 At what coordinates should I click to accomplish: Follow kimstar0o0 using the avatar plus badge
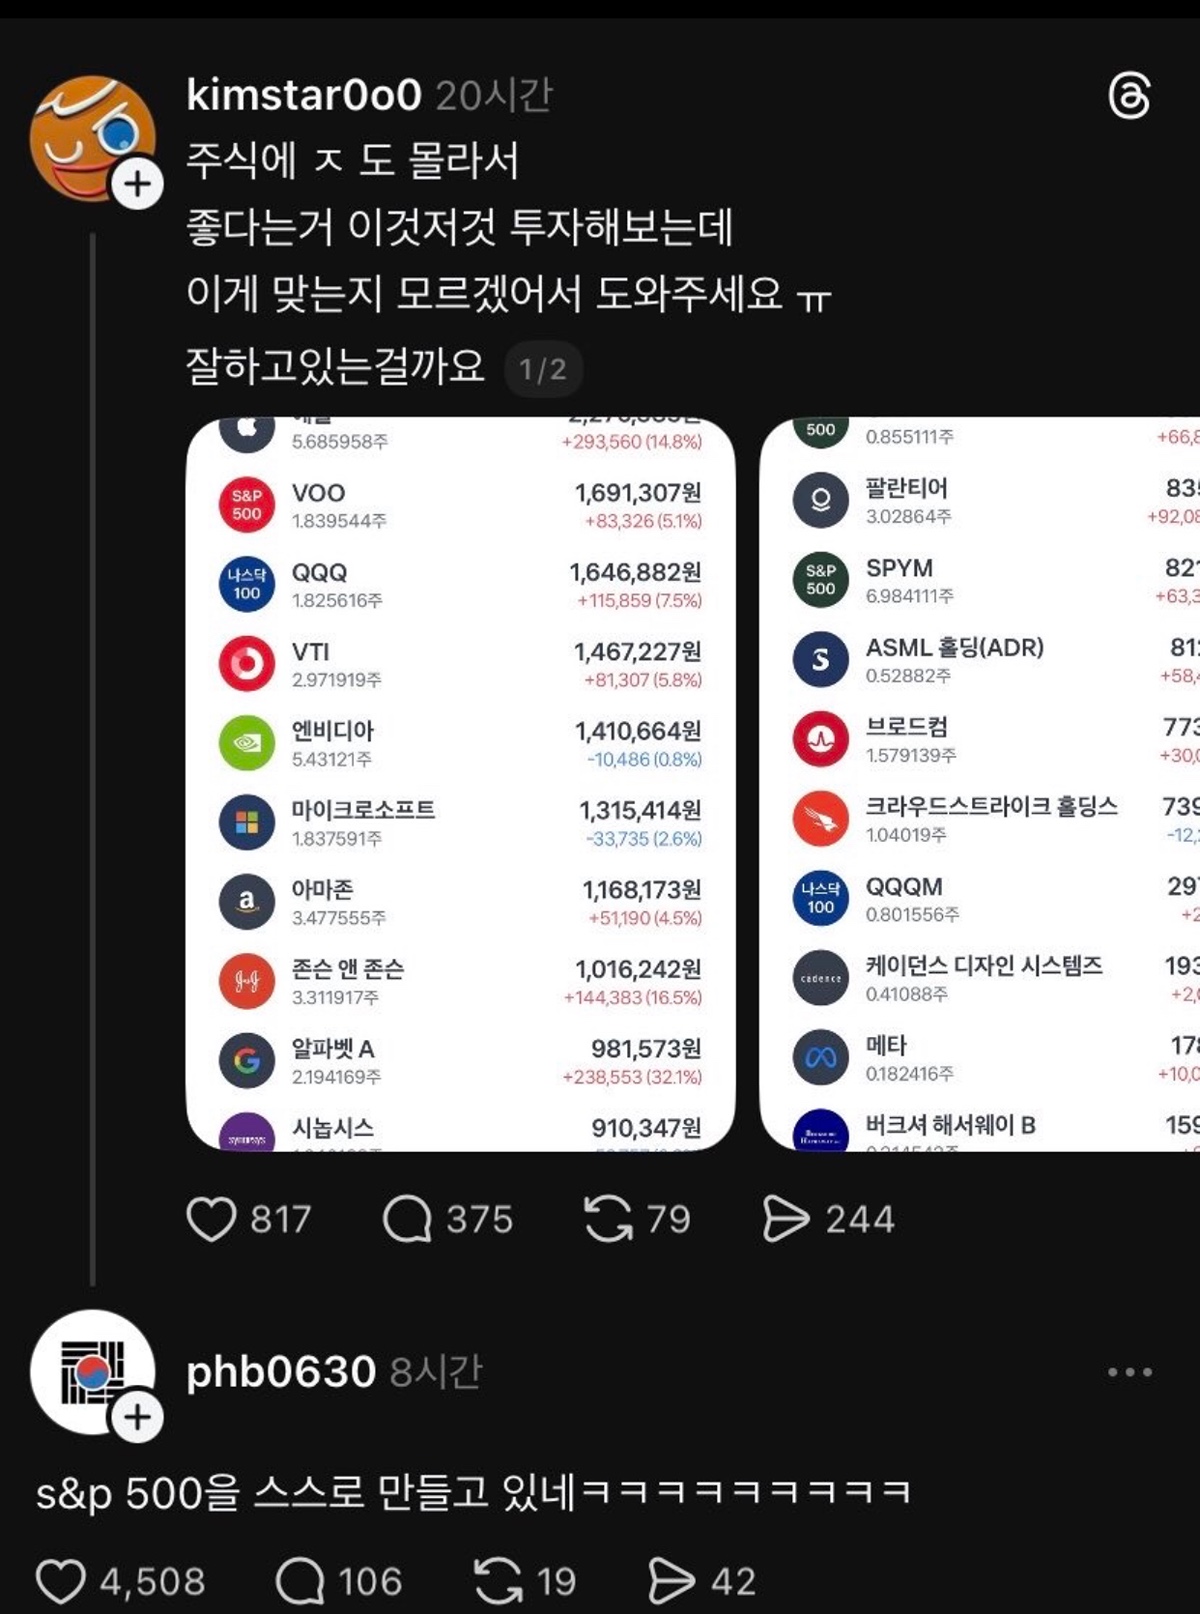137,185
